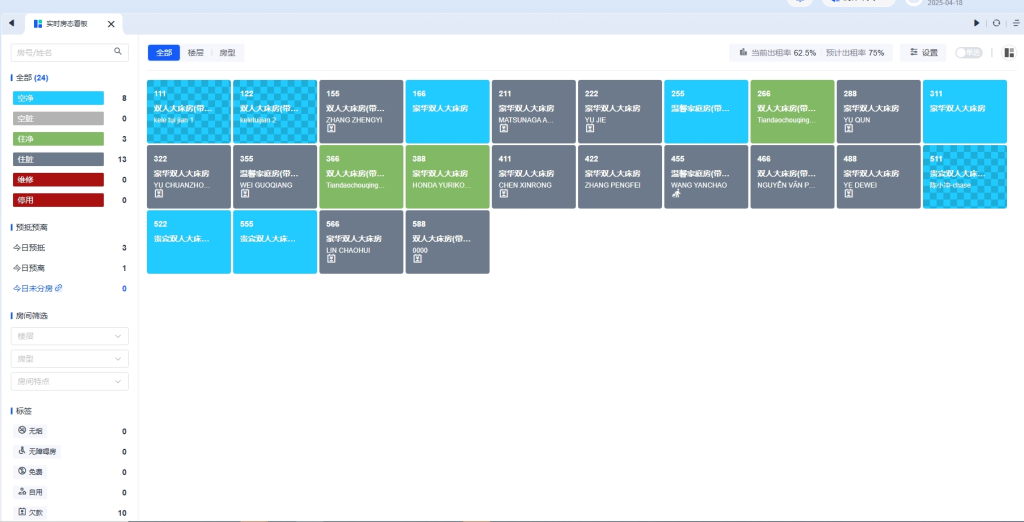This screenshot has width=1024, height=522.
Task: Click the play arrow icon in tab bar
Action: (x=977, y=23)
